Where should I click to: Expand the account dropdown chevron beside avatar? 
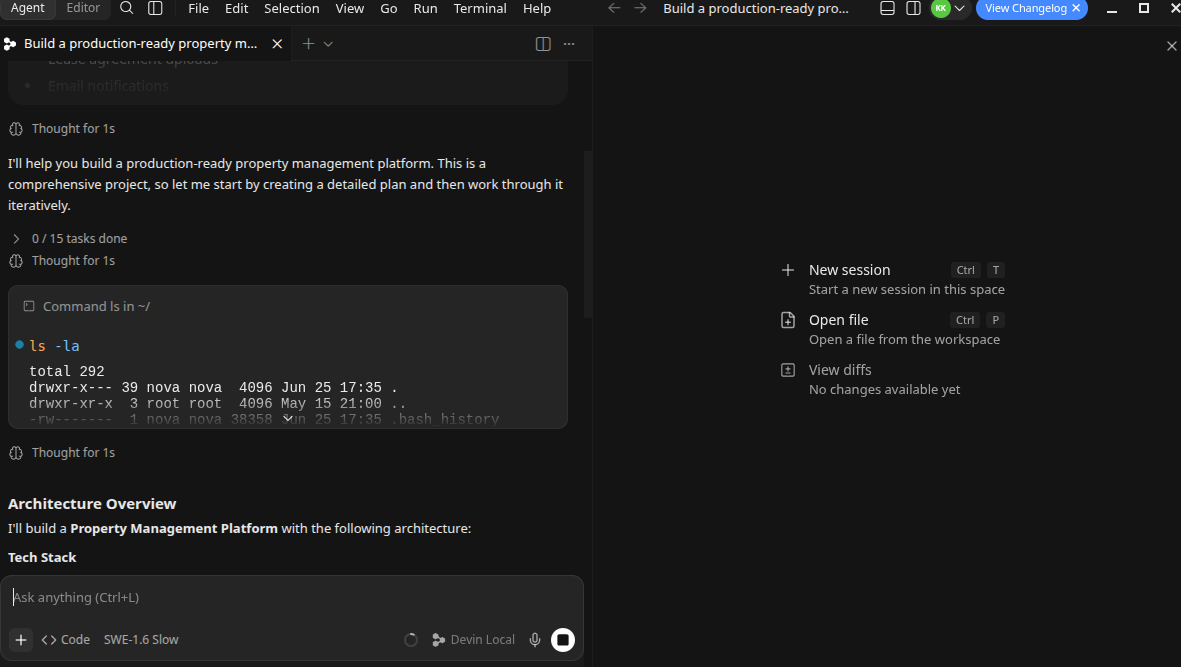[x=960, y=8]
